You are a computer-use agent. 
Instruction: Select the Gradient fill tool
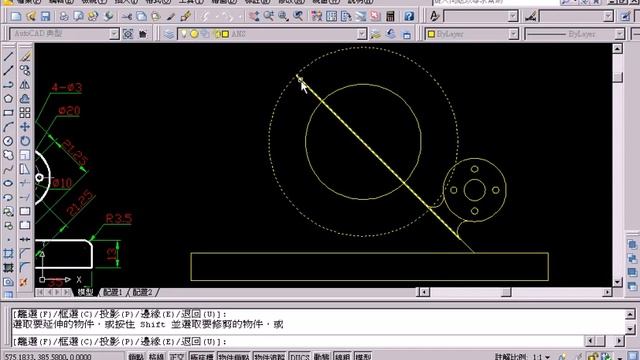[x=8, y=268]
